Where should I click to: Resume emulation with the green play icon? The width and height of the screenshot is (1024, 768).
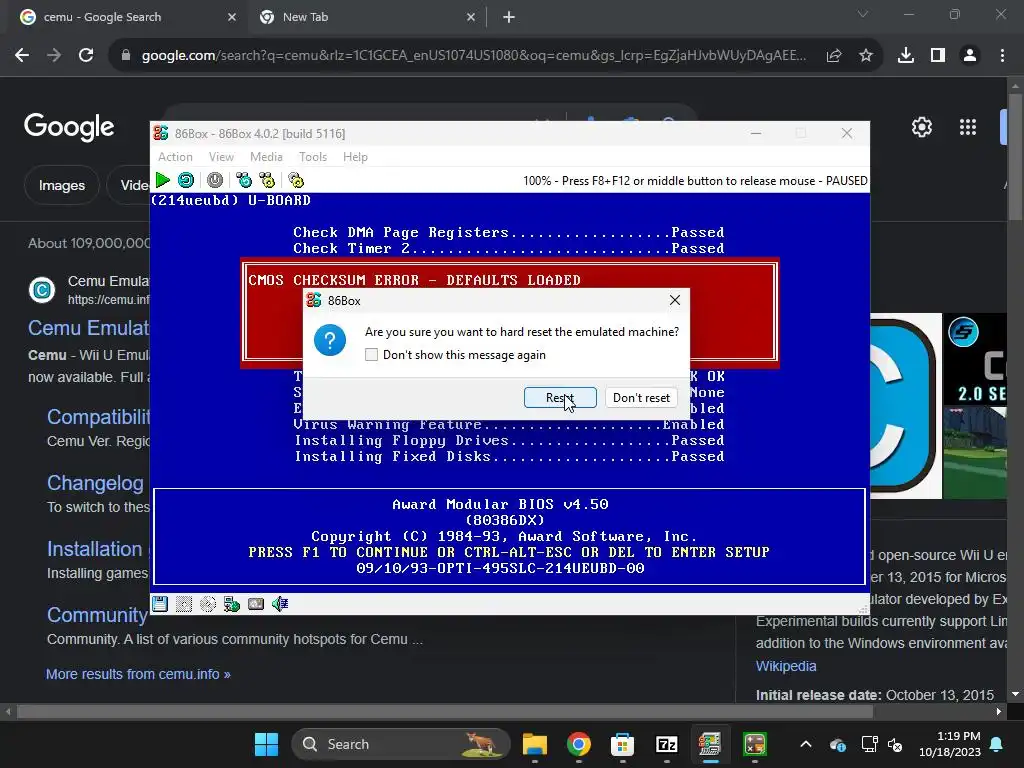[163, 180]
